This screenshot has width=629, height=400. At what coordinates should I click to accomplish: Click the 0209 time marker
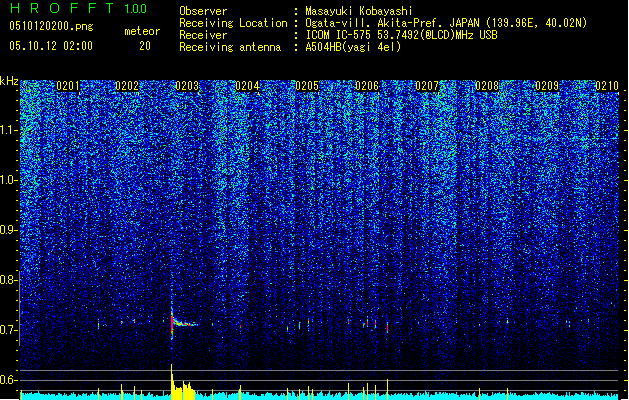[x=547, y=86]
